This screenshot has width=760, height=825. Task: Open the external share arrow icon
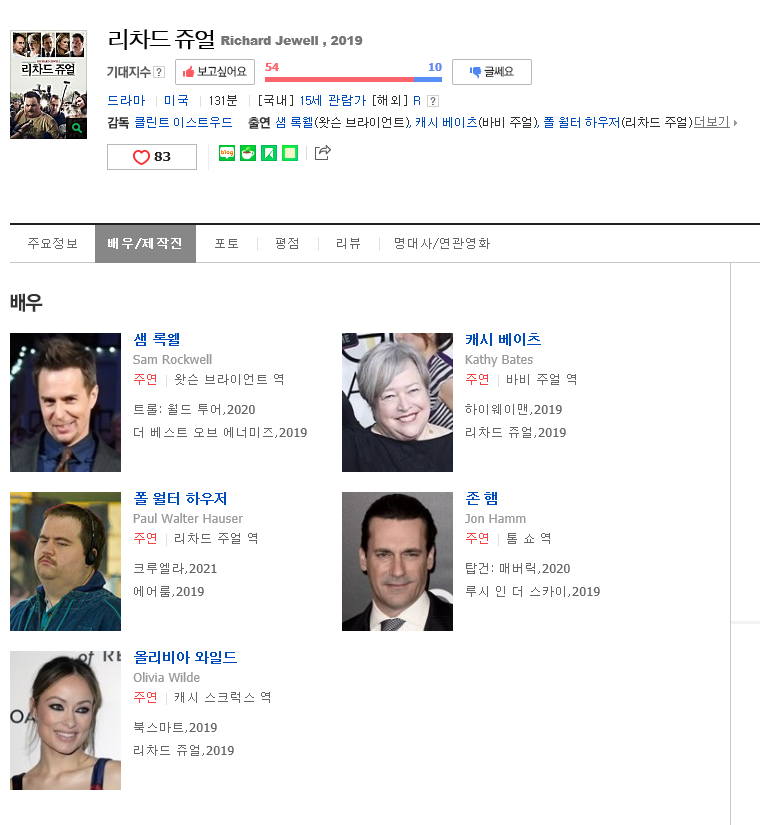[322, 153]
